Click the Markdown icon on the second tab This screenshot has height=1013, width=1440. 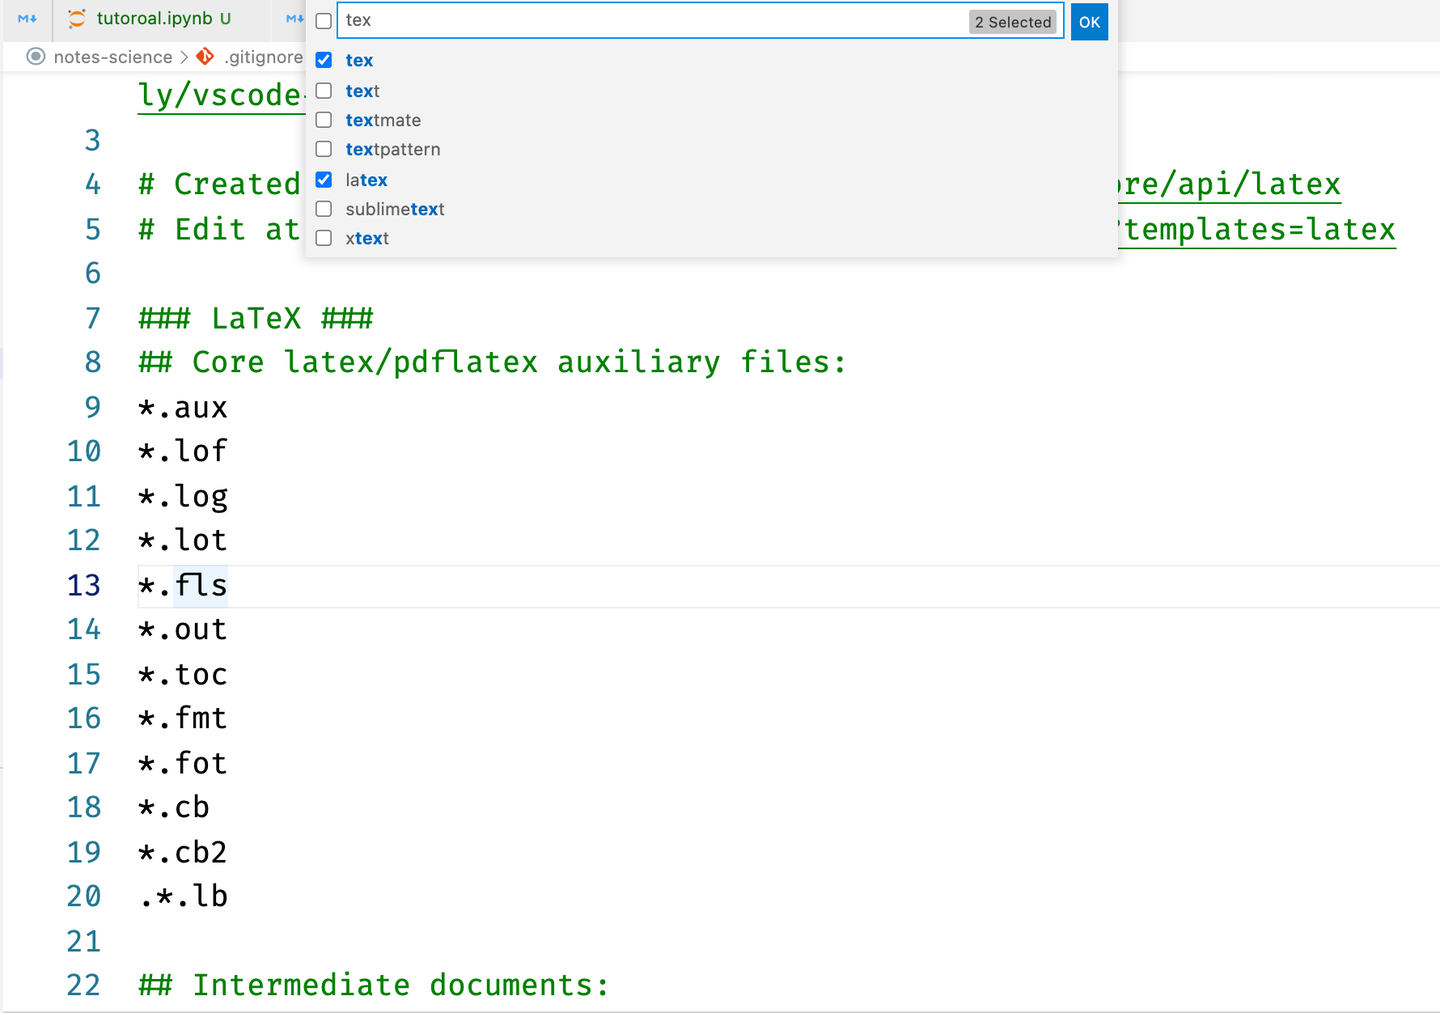(x=296, y=18)
